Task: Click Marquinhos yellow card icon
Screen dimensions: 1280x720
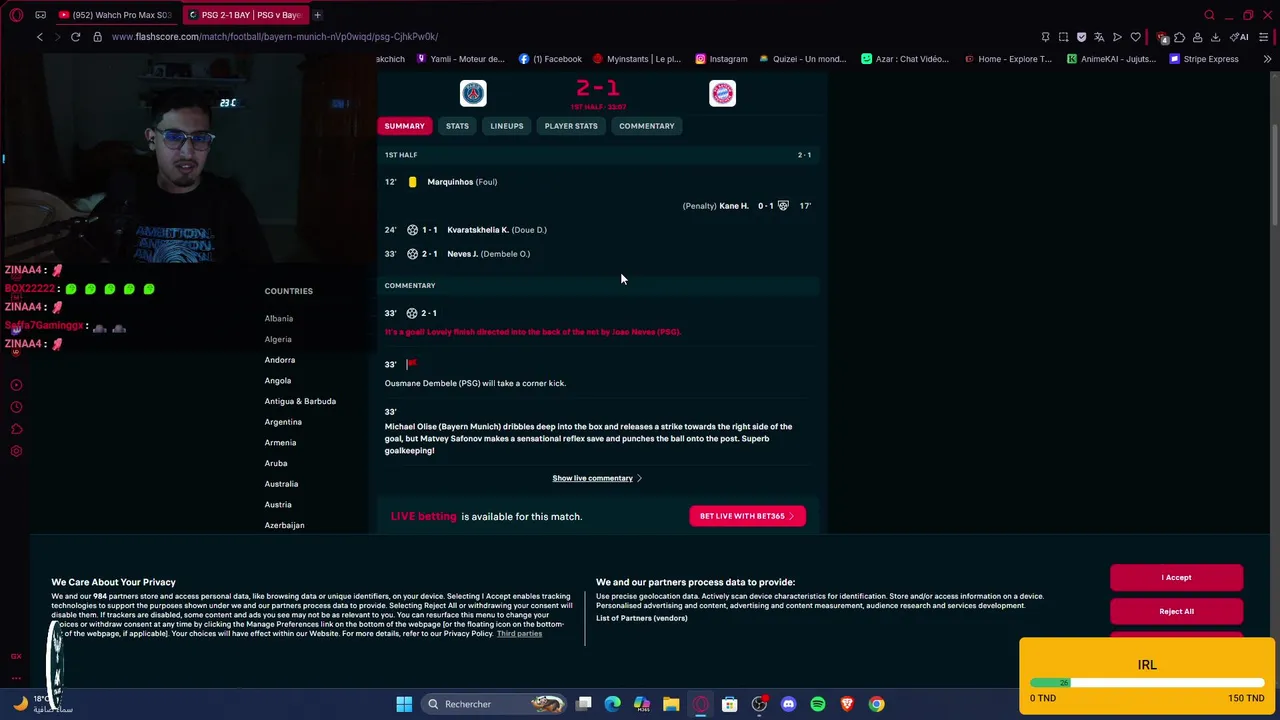Action: tap(412, 182)
